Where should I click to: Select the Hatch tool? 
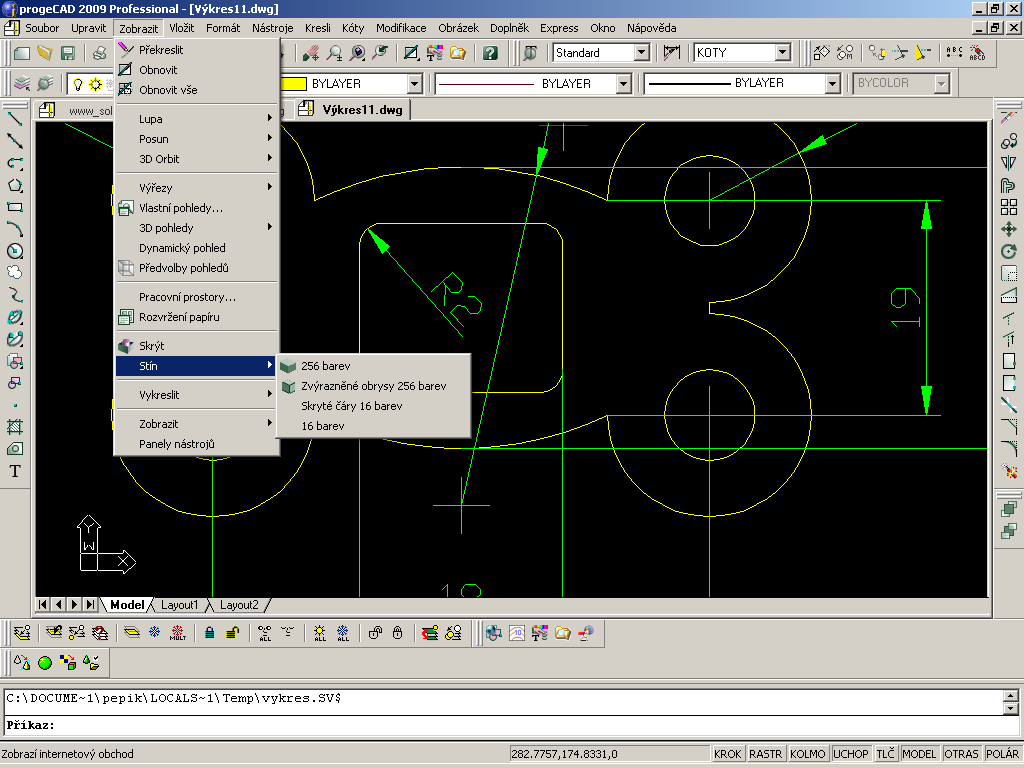coord(15,427)
